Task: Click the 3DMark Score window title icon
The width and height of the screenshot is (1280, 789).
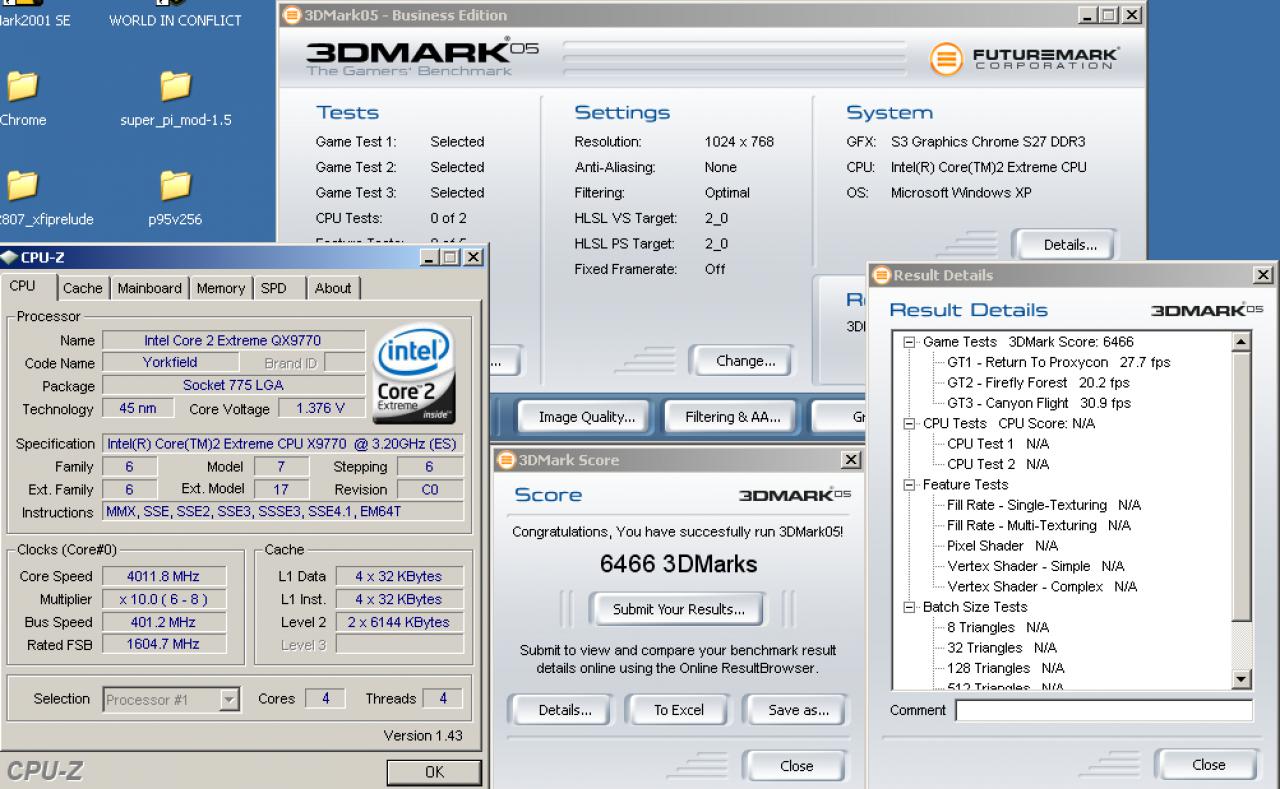Action: coord(506,460)
